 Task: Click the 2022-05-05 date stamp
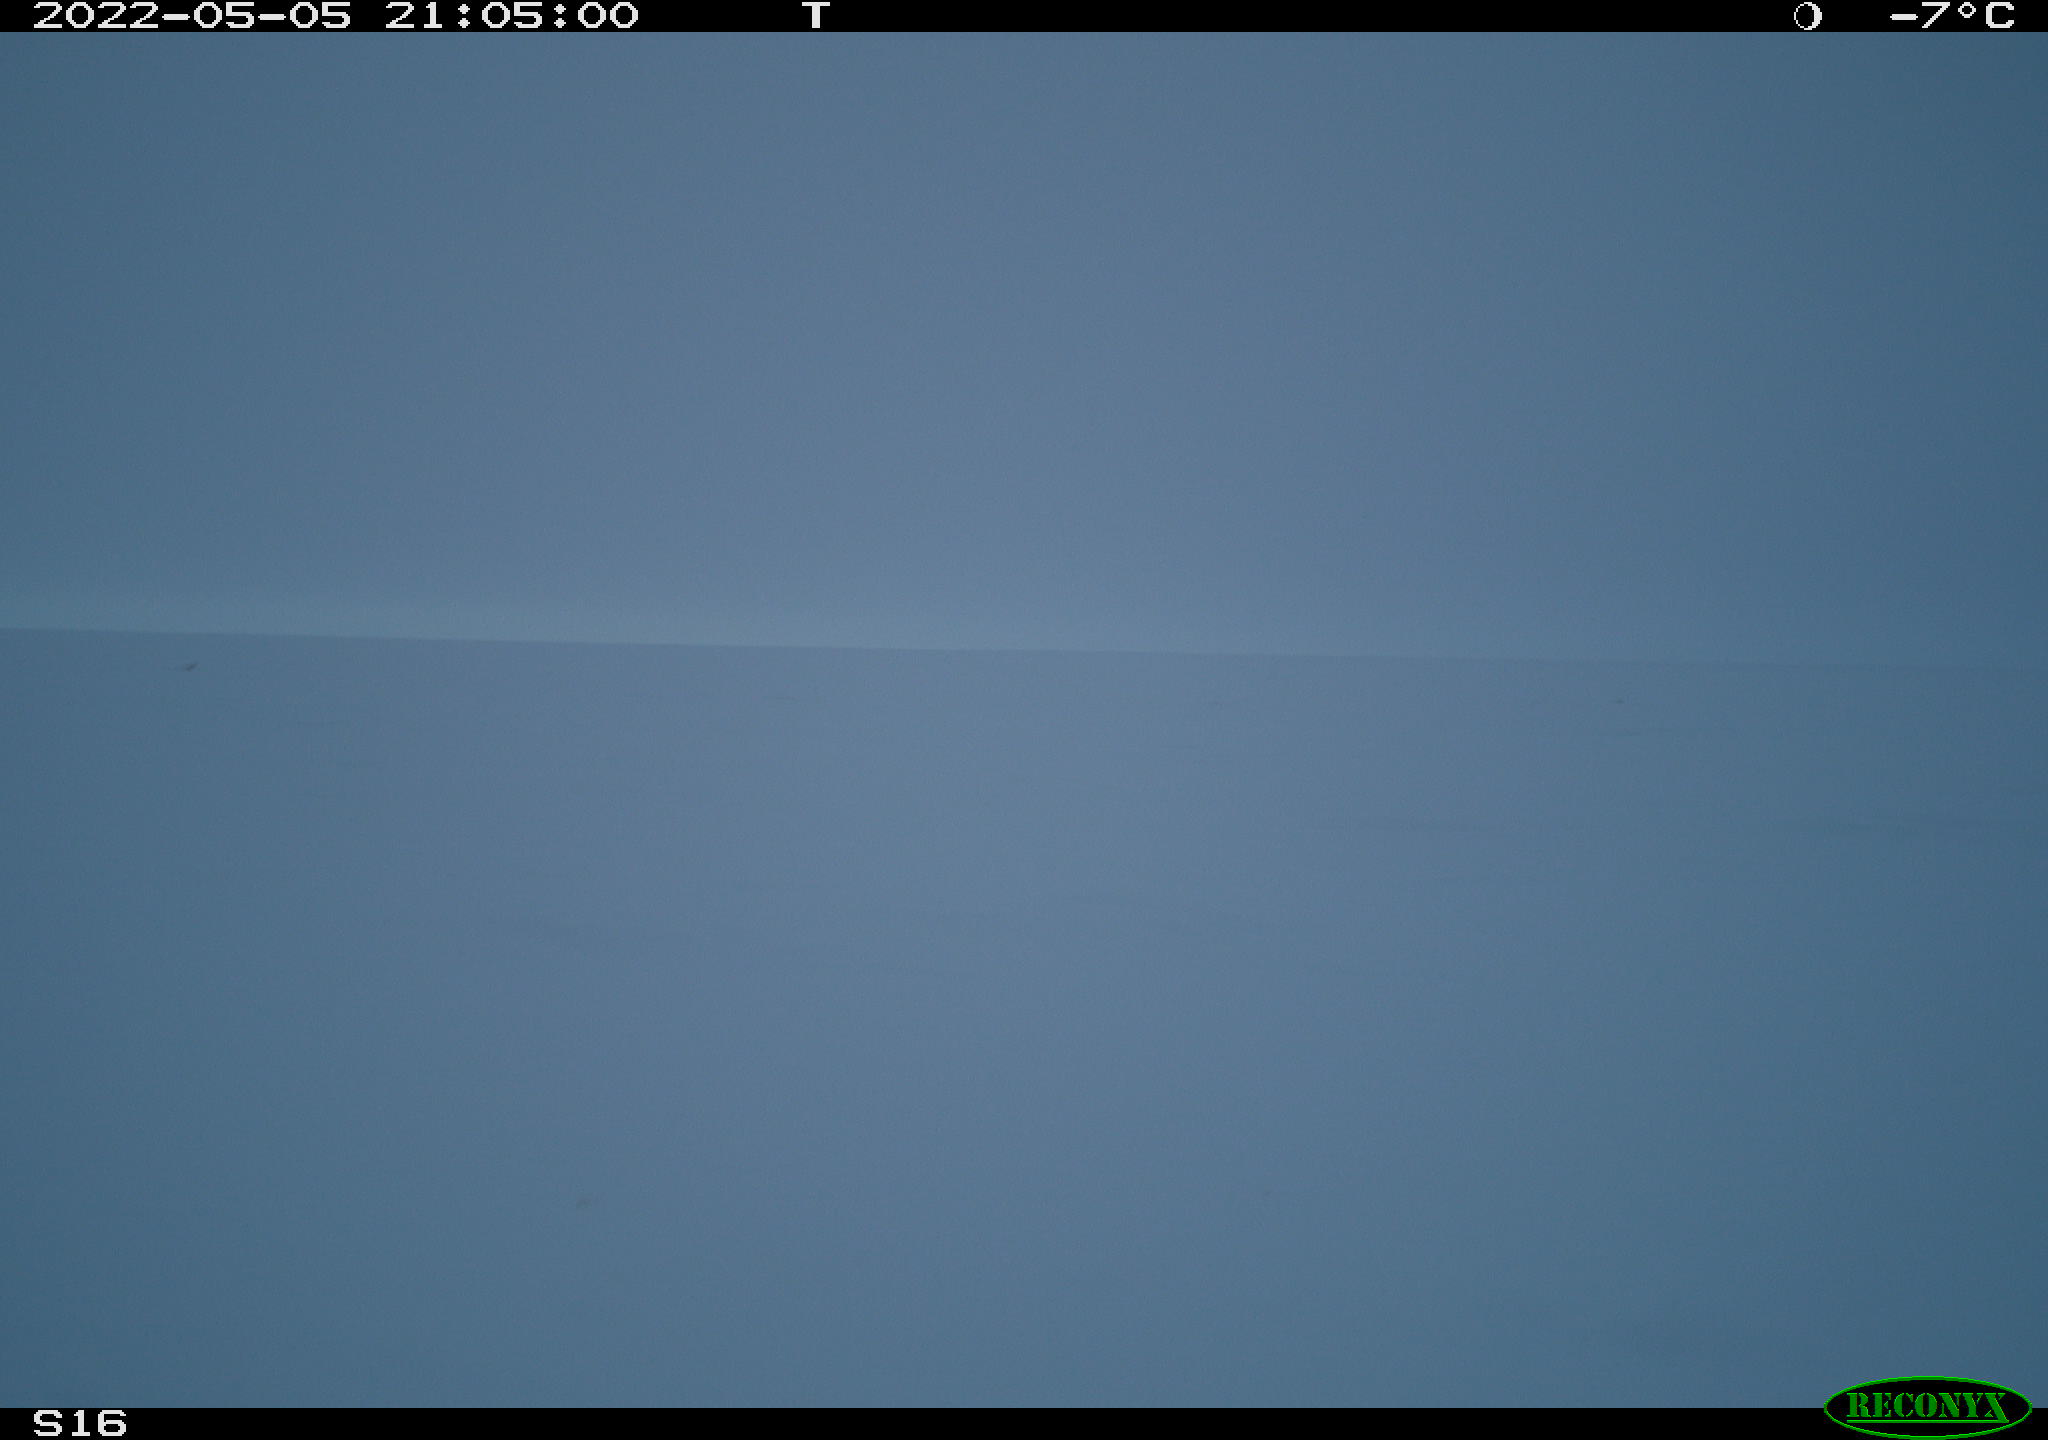pyautogui.click(x=192, y=16)
